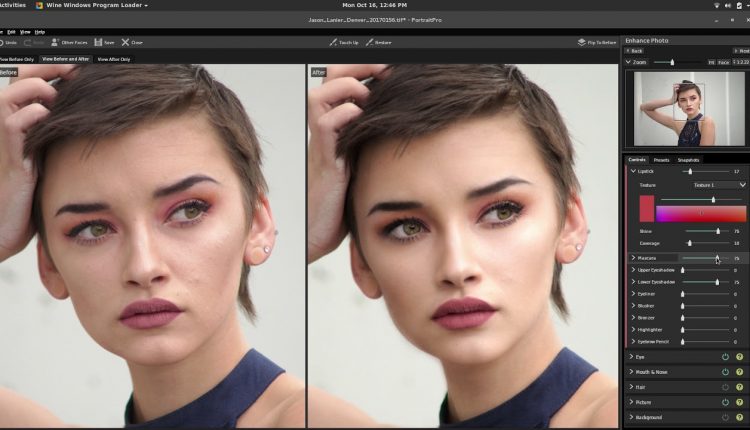Open help for the Eye section
Viewport: 750px width, 430px height.
point(739,357)
